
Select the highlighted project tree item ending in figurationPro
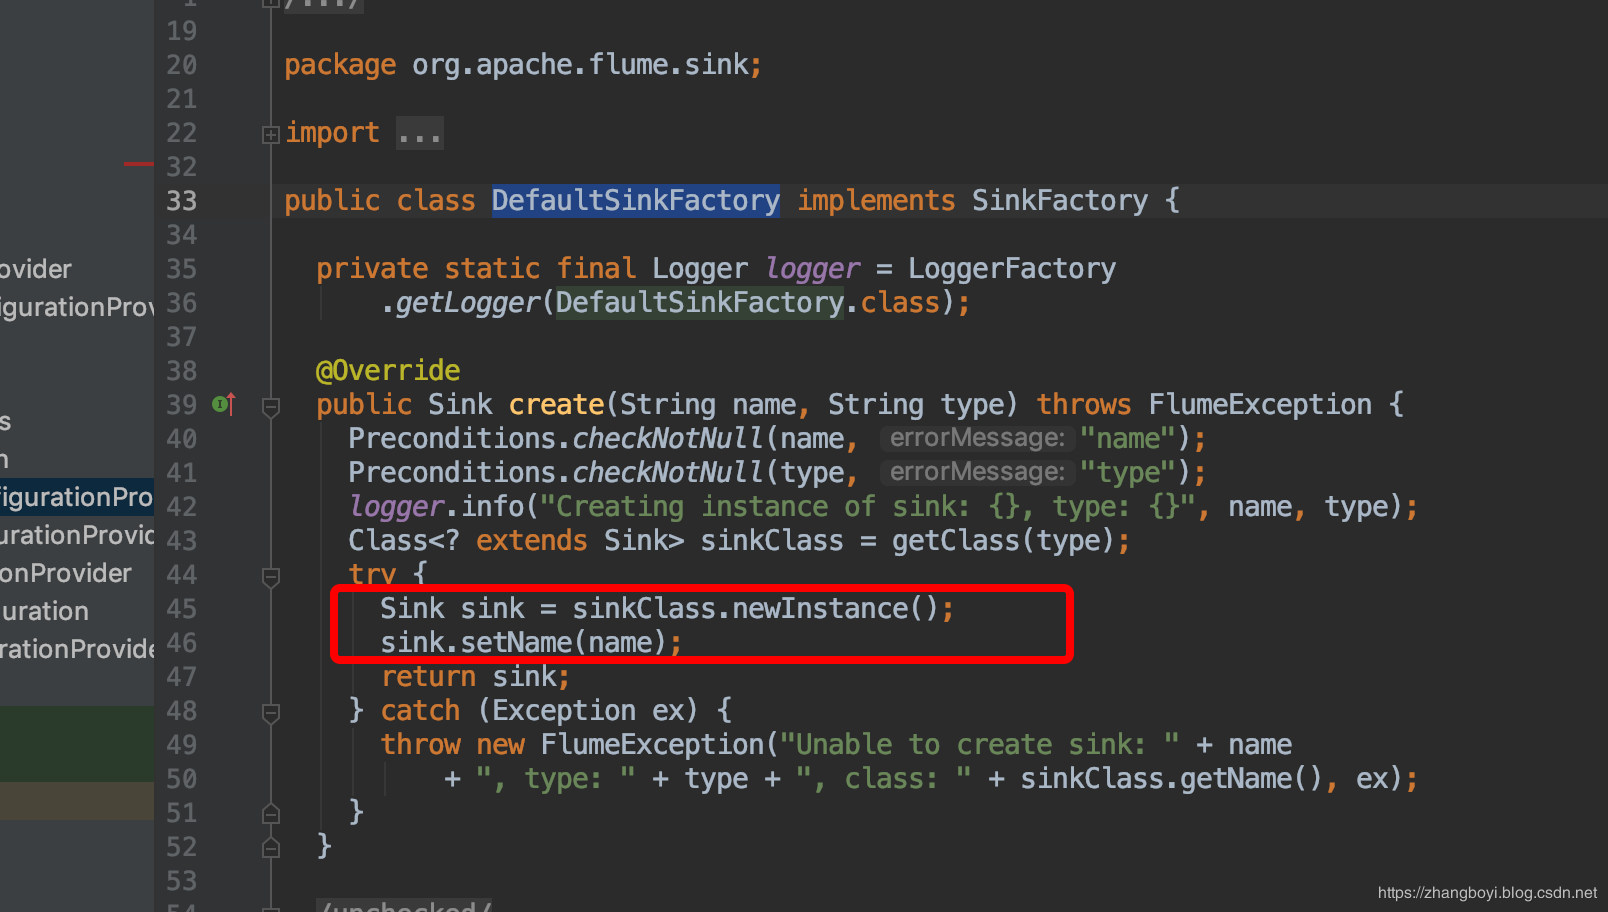(x=77, y=497)
